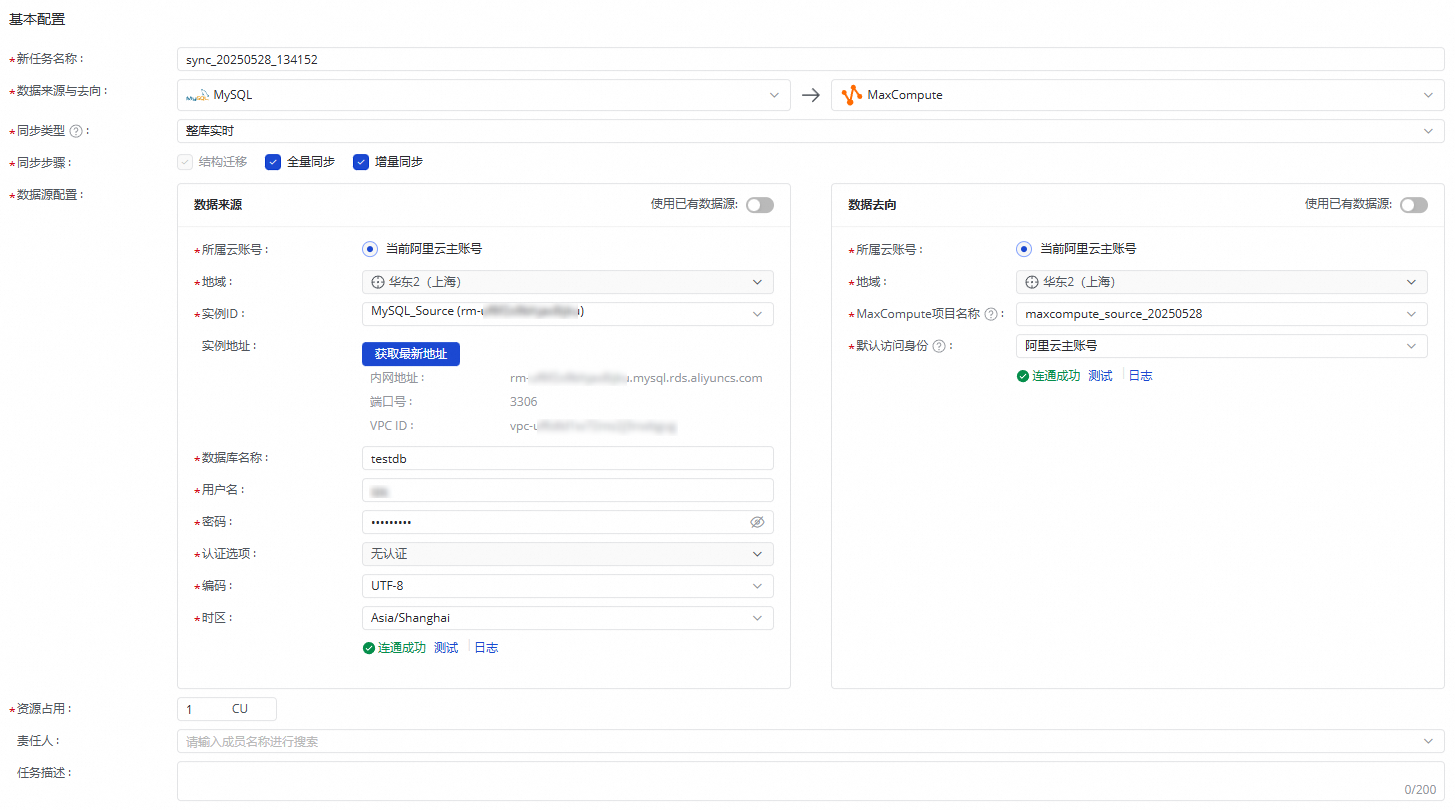
Task: Uncheck the 增量同步 checkbox
Action: (x=361, y=162)
